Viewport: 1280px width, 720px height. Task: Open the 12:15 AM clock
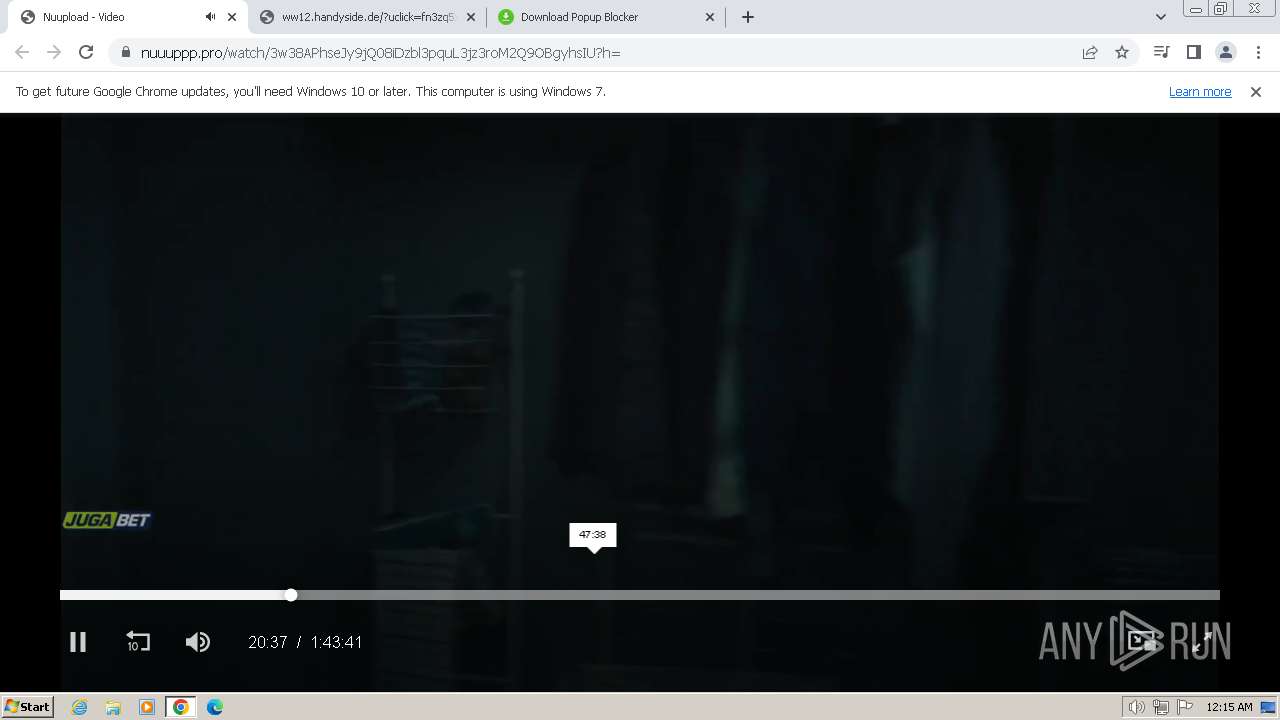1229,707
